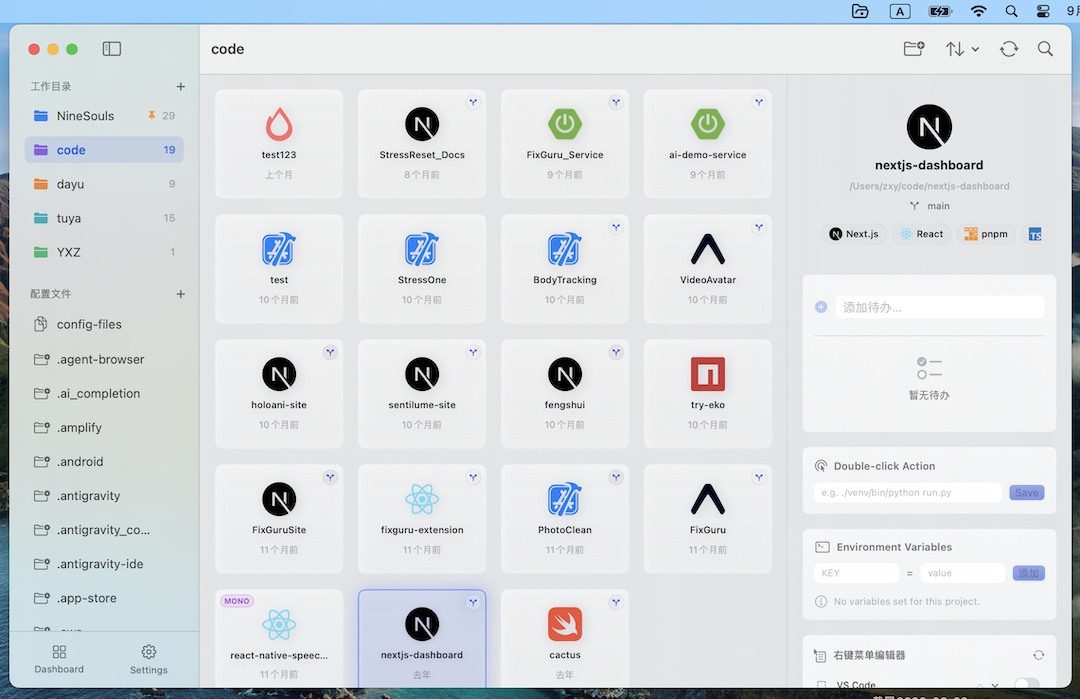Click the test project's Xcode icon
Screen dimensions: 1080x699
279,249
